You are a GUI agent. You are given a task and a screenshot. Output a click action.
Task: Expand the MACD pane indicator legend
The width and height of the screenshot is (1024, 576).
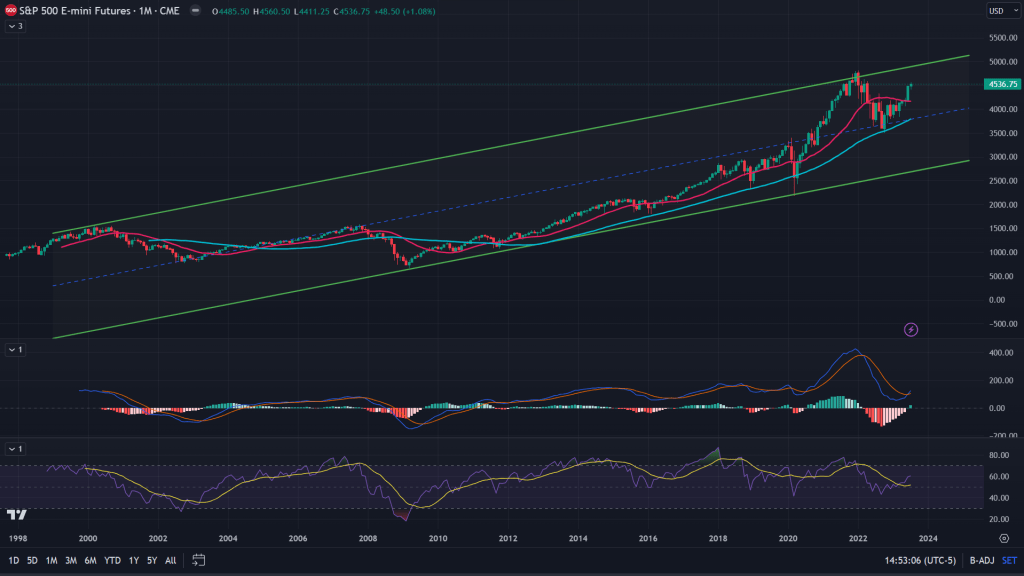[15, 349]
